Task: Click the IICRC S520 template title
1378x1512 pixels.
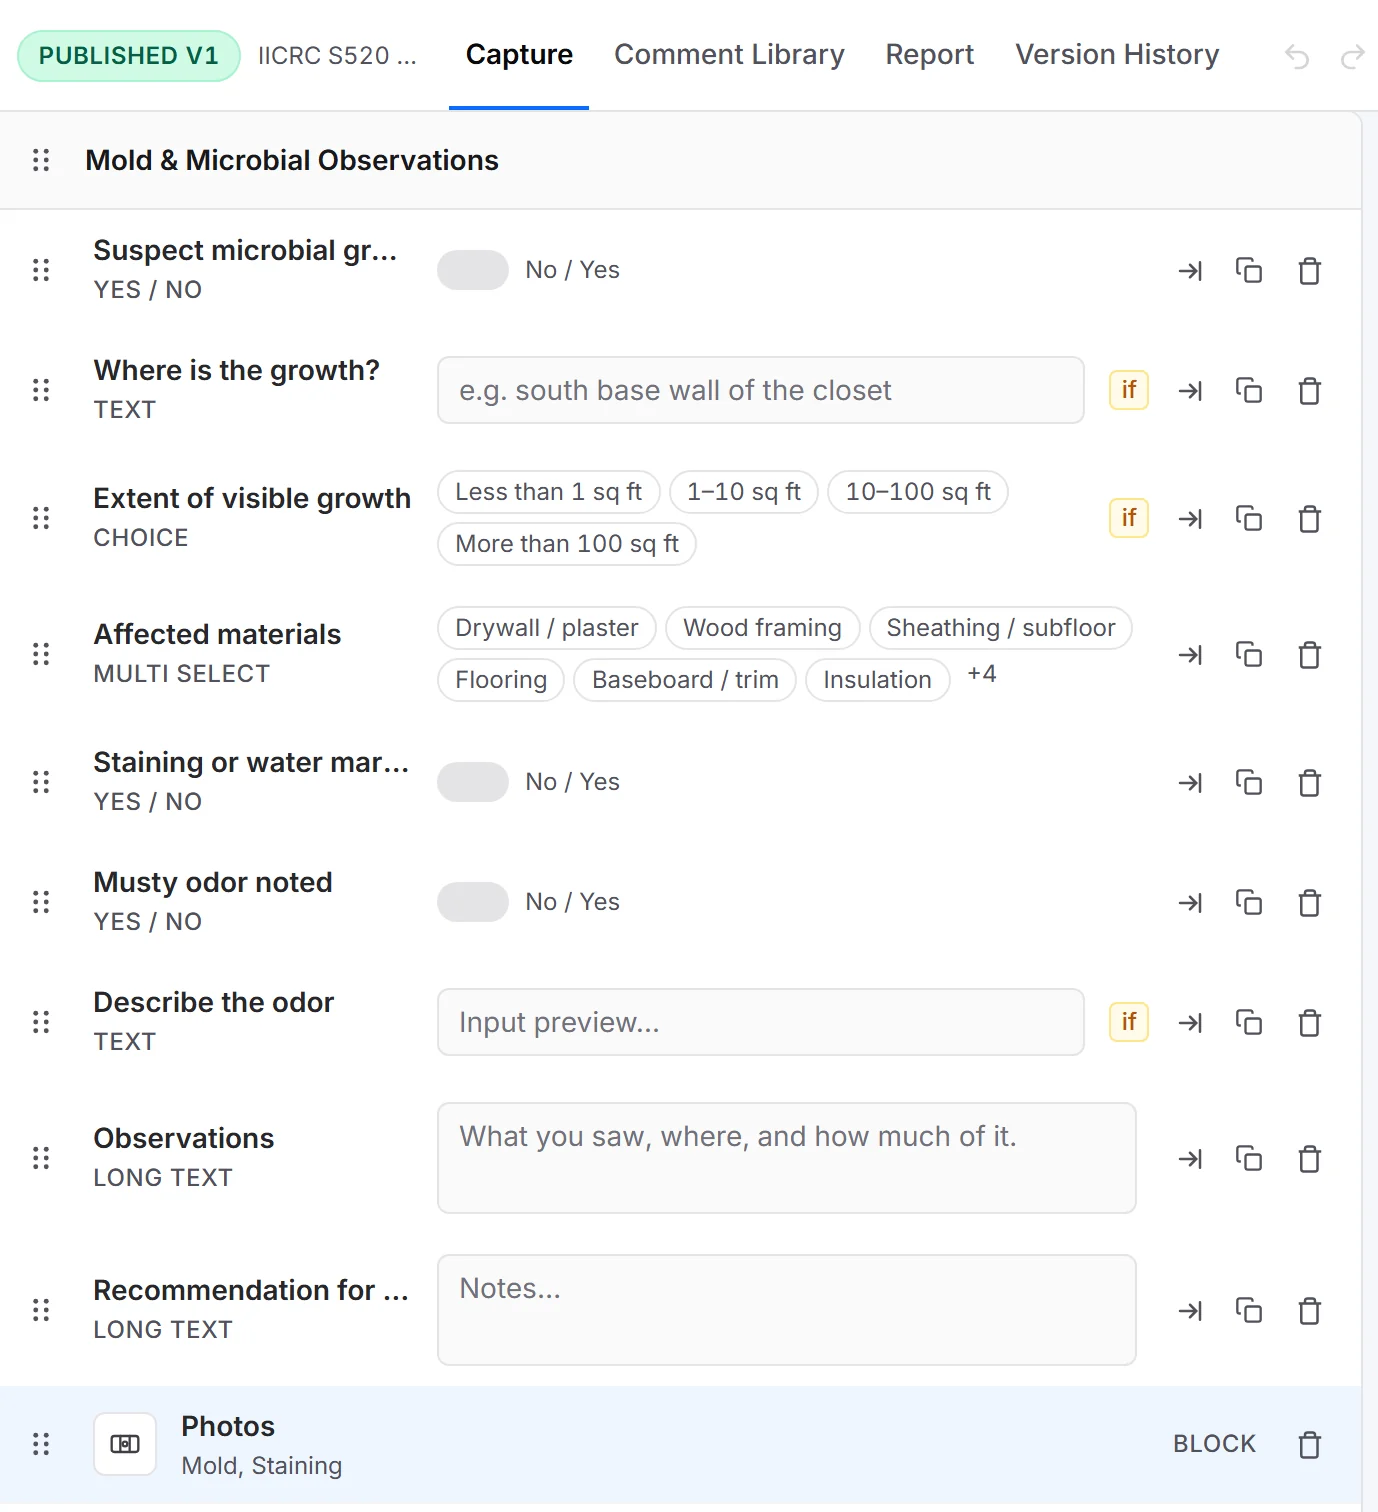Action: (x=337, y=56)
